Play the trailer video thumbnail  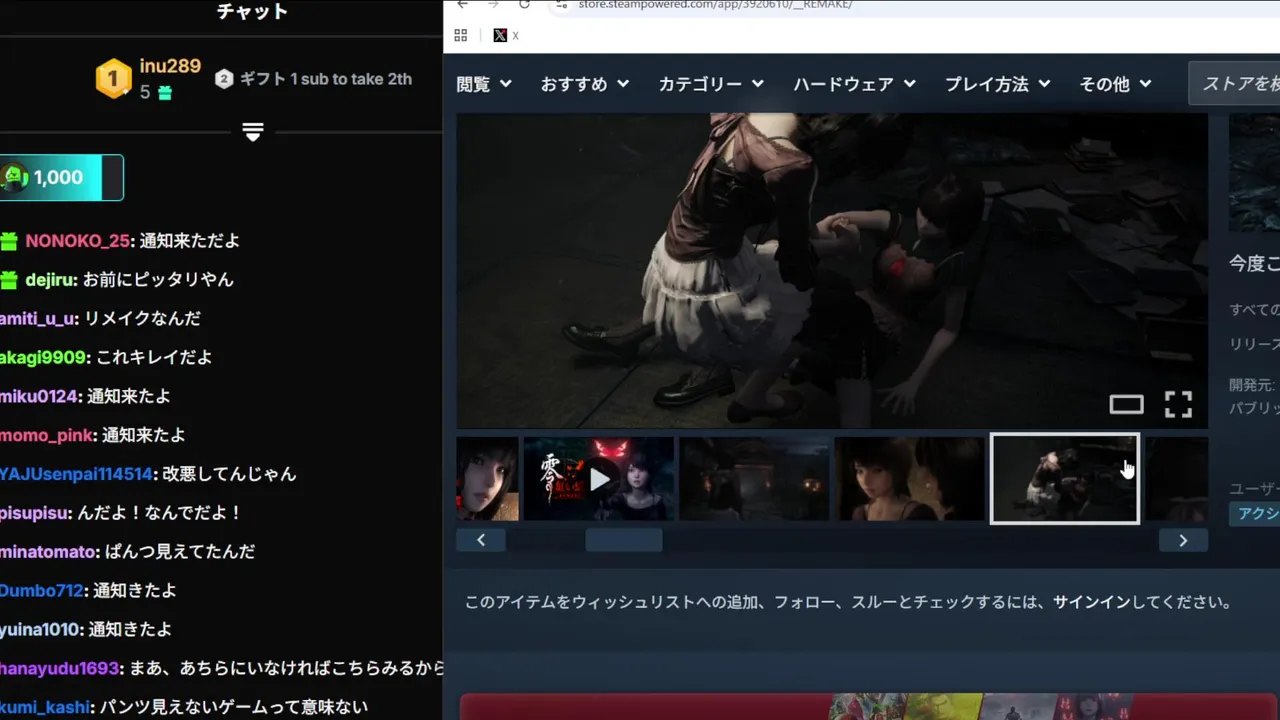coord(599,479)
